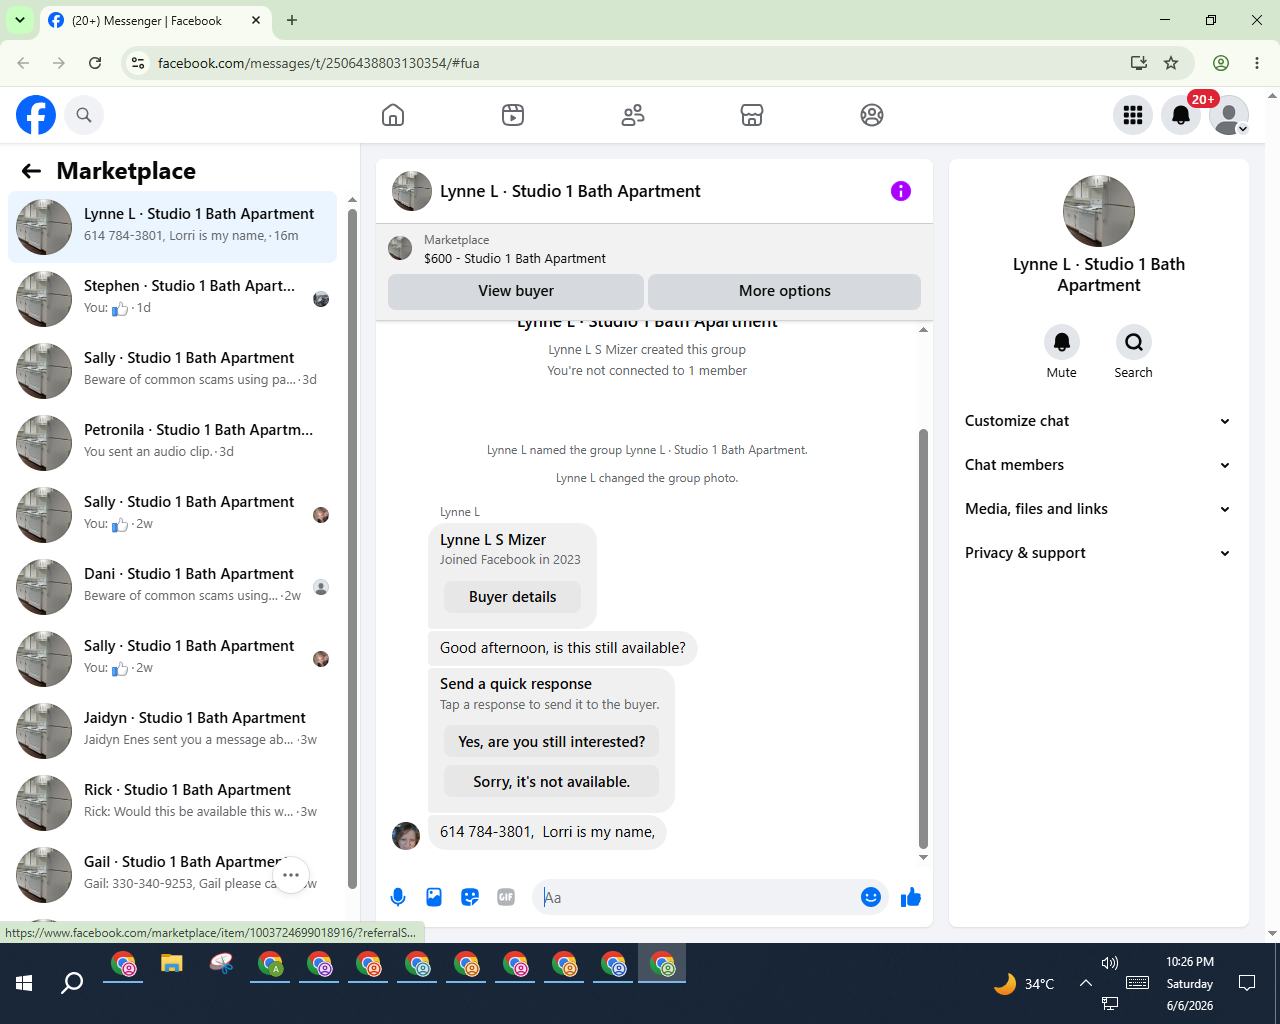The image size is (1280, 1024).
Task: Switch to the Messenger Facebook tab
Action: (155, 20)
